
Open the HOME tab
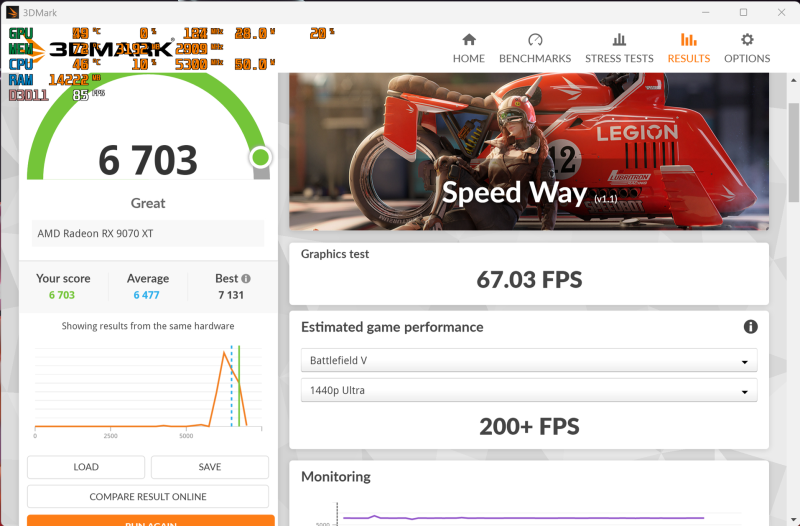tap(468, 48)
